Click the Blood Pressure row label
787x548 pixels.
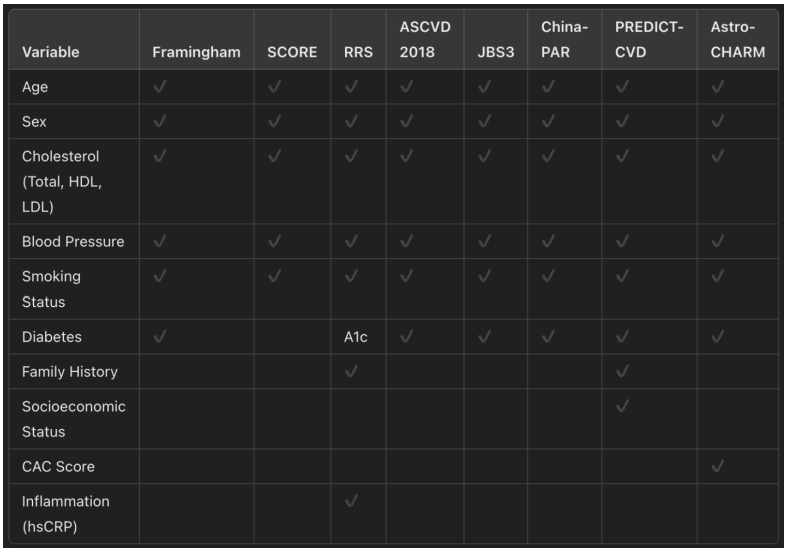coord(73,243)
